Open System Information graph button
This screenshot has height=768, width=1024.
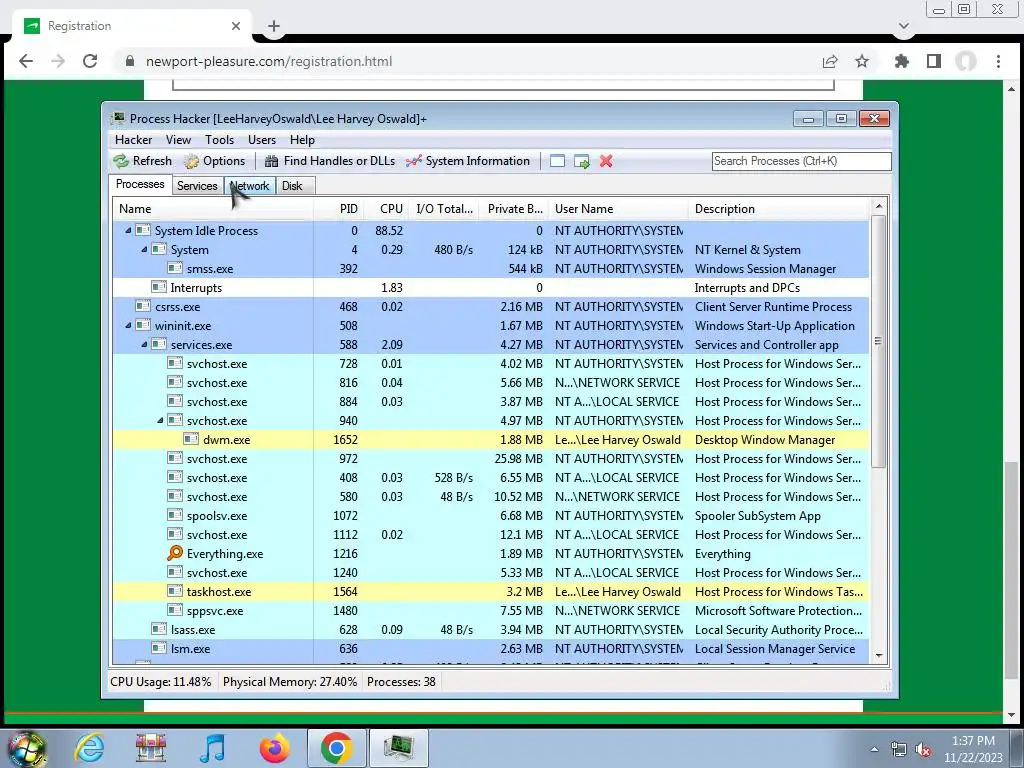(x=468, y=161)
